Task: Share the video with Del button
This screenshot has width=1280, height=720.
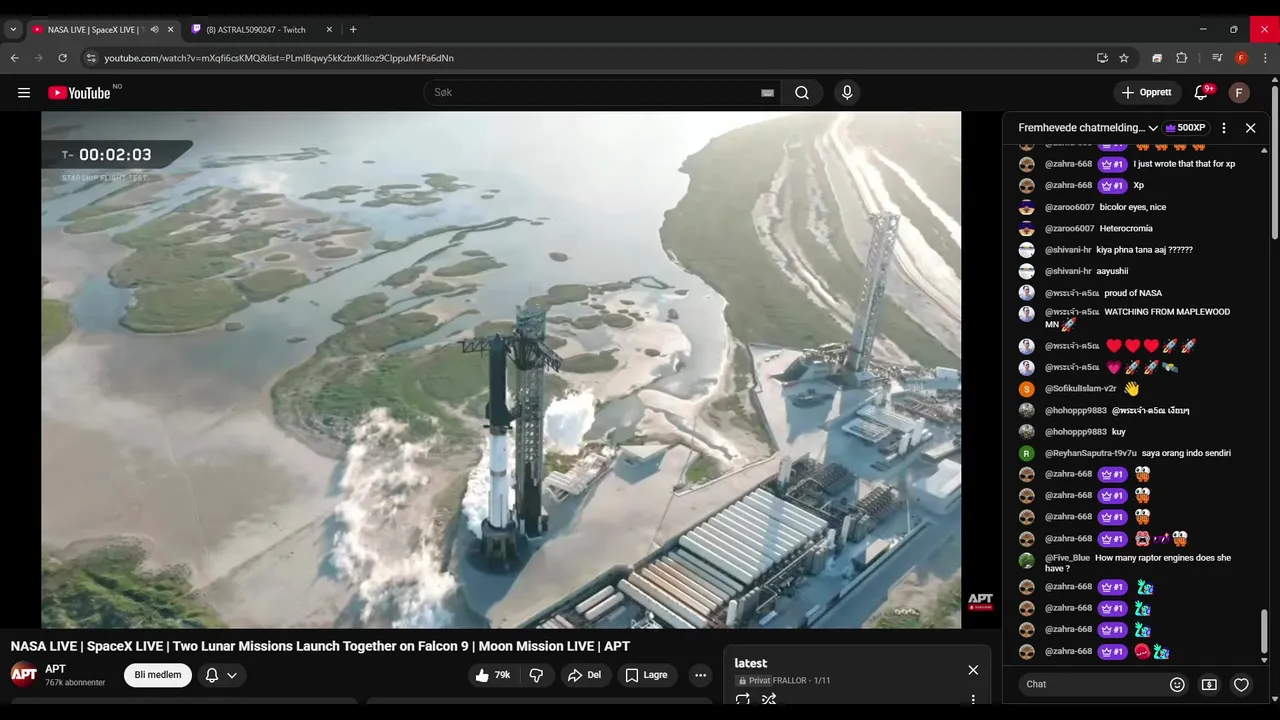Action: (x=585, y=675)
